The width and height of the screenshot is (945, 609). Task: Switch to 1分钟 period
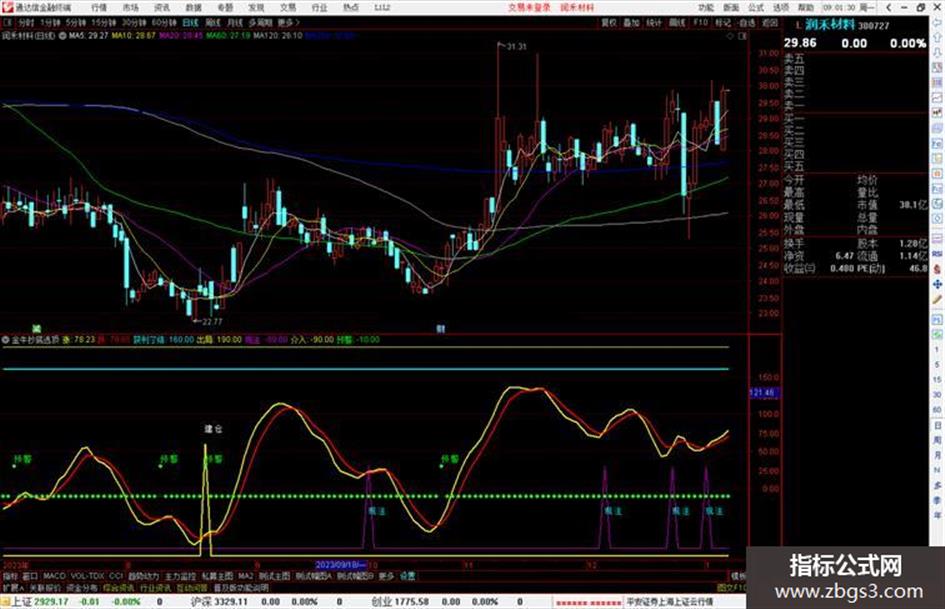click(50, 23)
